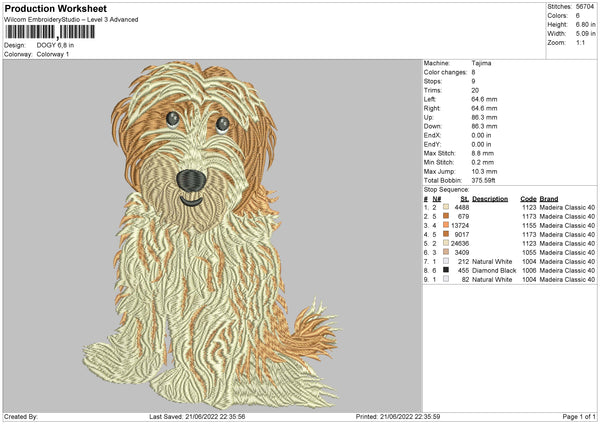Select the orange swatch for stop 2

[x=445, y=216]
